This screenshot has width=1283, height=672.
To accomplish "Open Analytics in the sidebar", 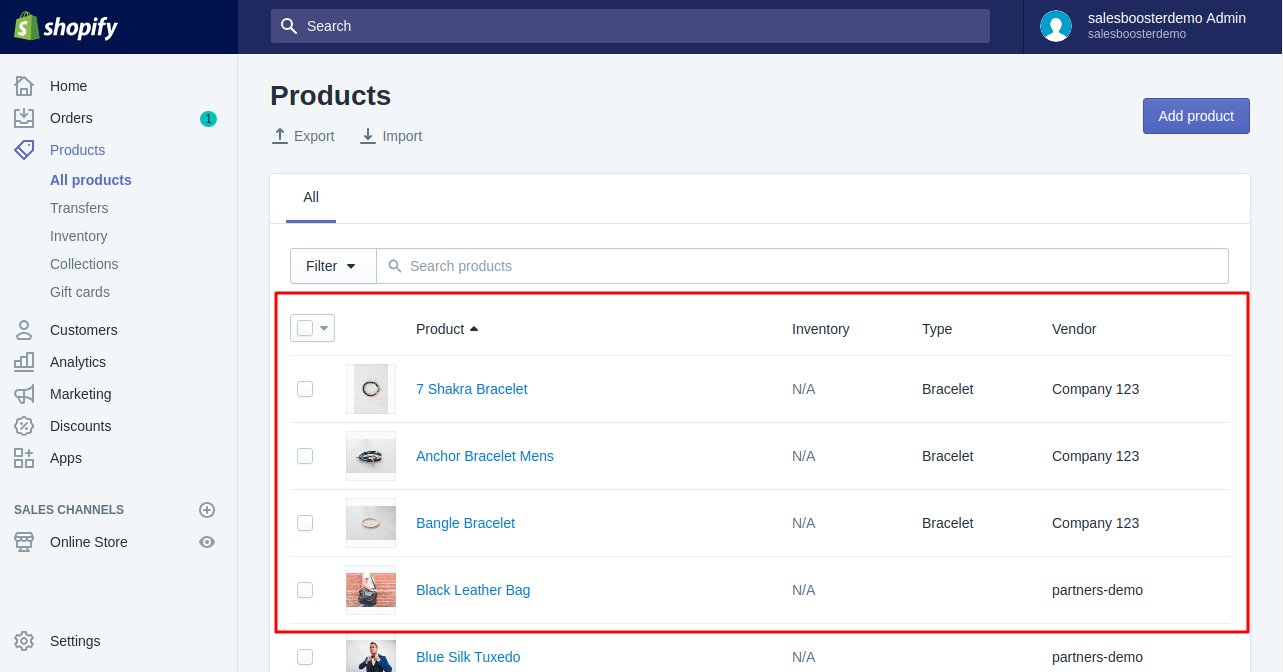I will point(77,362).
